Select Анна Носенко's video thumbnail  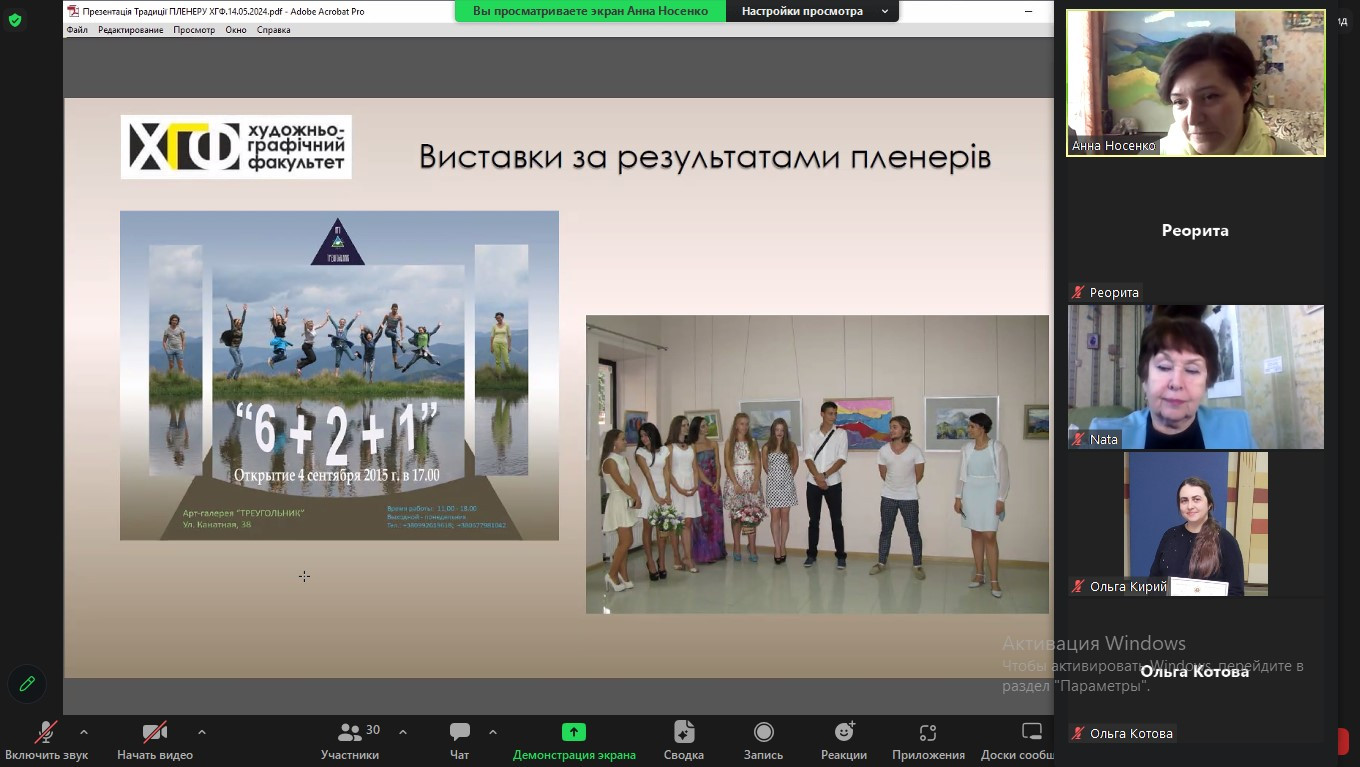click(x=1196, y=83)
